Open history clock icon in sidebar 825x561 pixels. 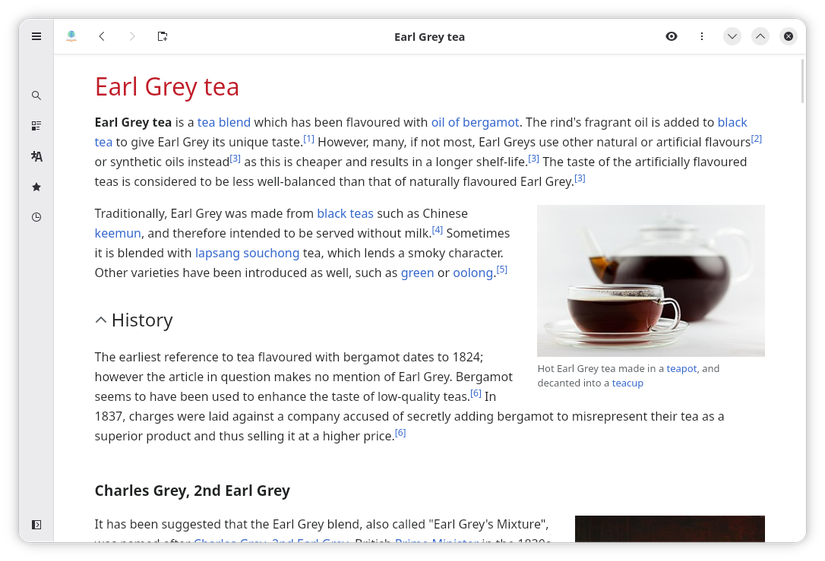tap(36, 217)
